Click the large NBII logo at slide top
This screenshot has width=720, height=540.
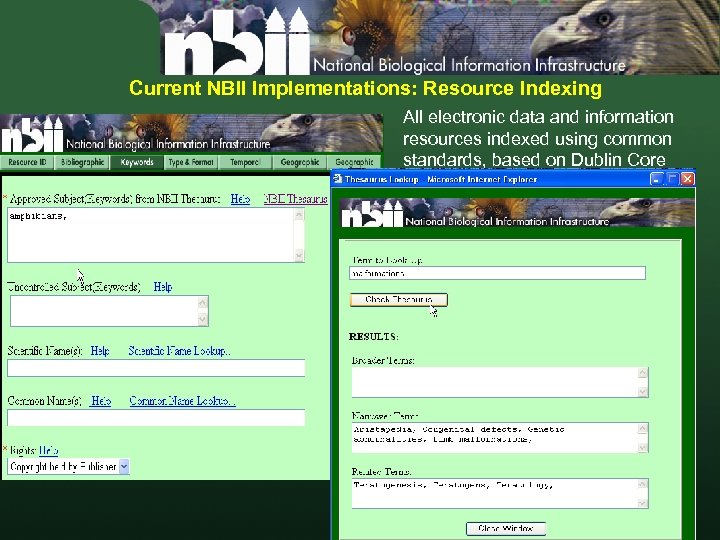(x=236, y=43)
